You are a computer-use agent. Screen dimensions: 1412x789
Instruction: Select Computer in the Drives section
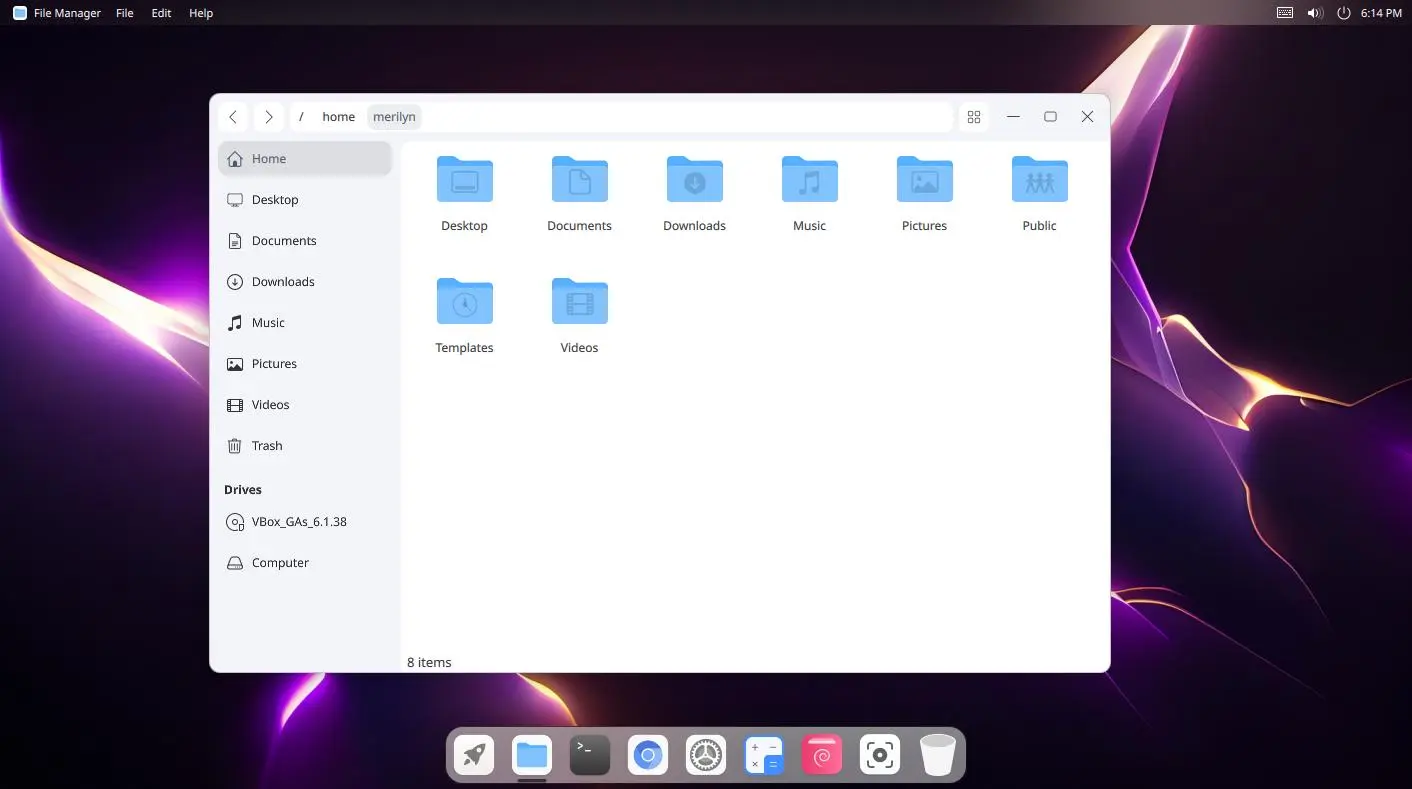pyautogui.click(x=280, y=563)
